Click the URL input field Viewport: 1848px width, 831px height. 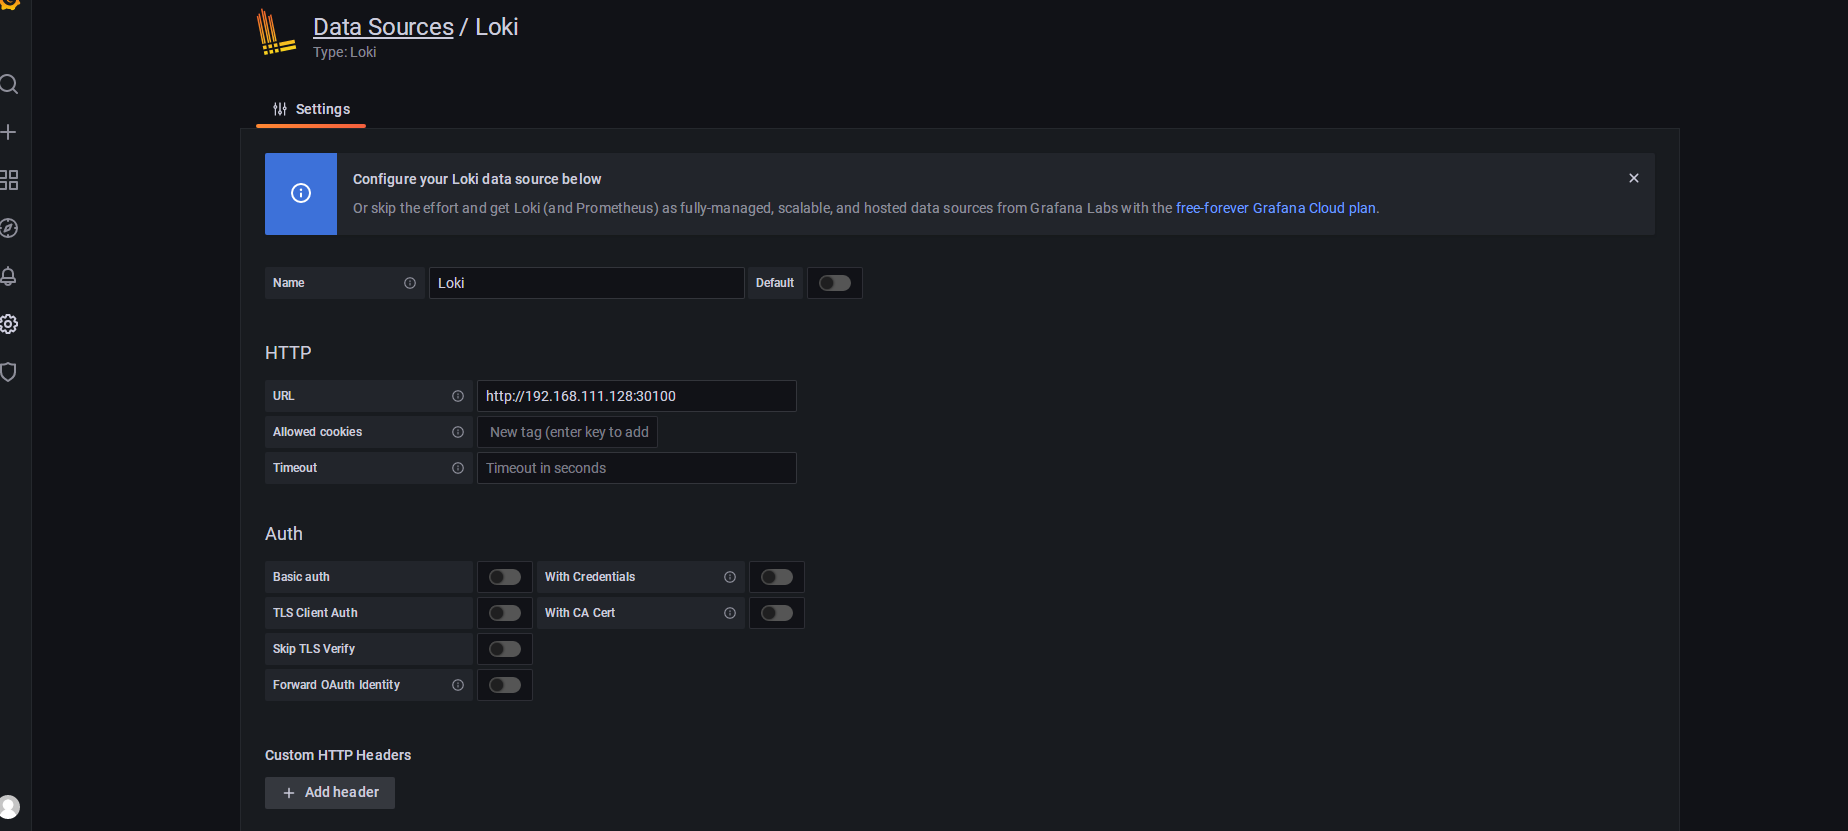click(637, 396)
